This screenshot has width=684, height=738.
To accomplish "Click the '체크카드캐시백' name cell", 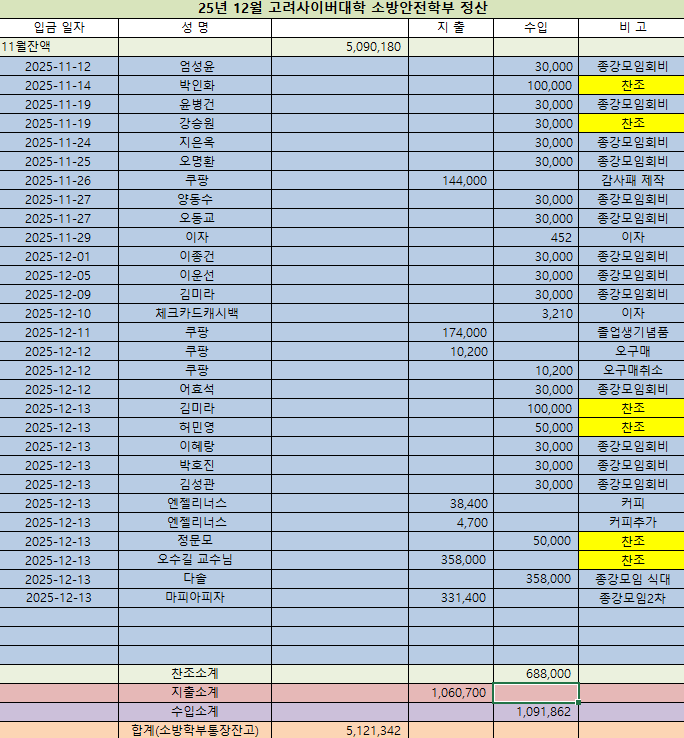I will click(x=195, y=313).
